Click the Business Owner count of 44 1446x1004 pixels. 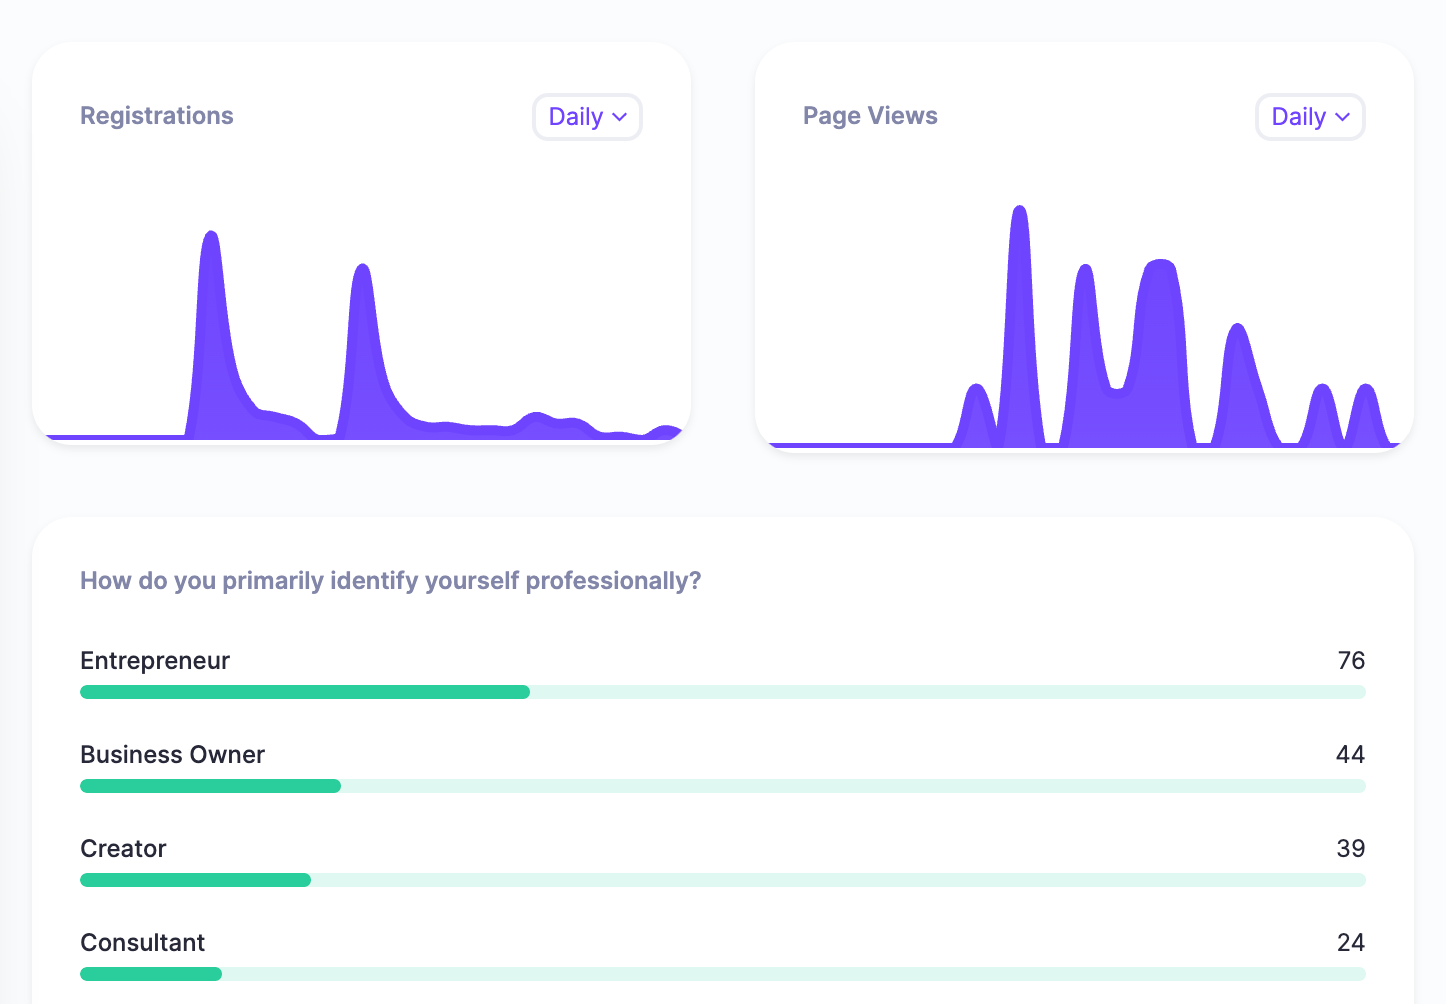point(1350,755)
